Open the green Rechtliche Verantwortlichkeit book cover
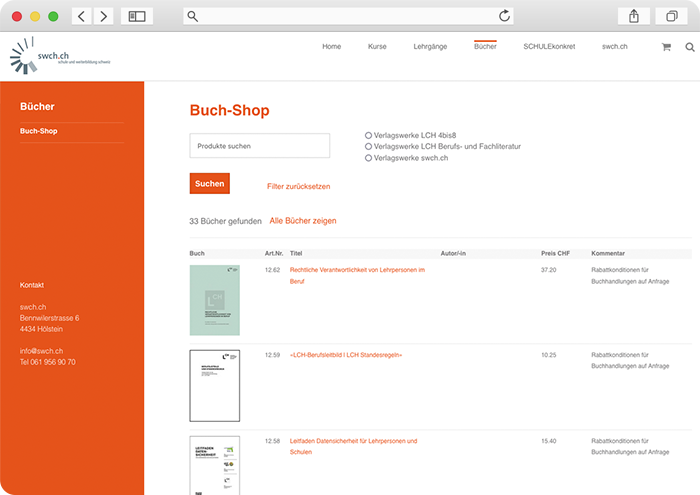Screen dimensions: 700x495 coord(215,300)
